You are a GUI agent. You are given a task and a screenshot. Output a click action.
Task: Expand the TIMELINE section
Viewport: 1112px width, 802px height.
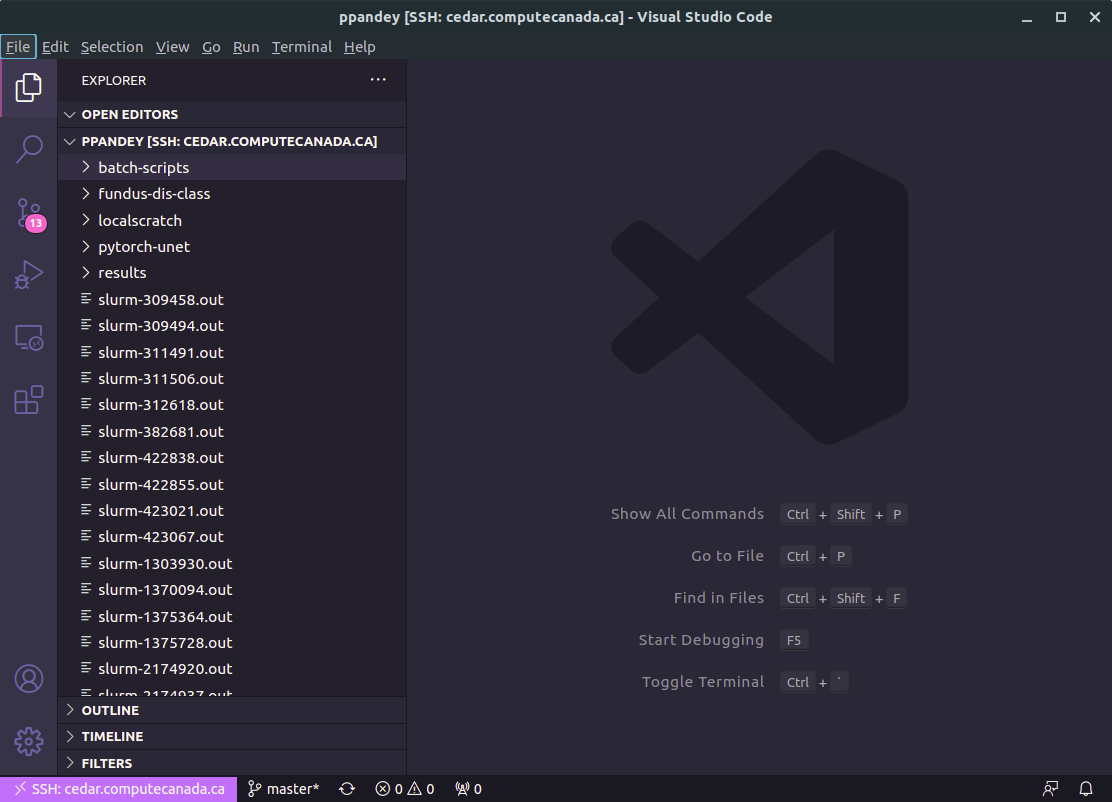tap(112, 736)
